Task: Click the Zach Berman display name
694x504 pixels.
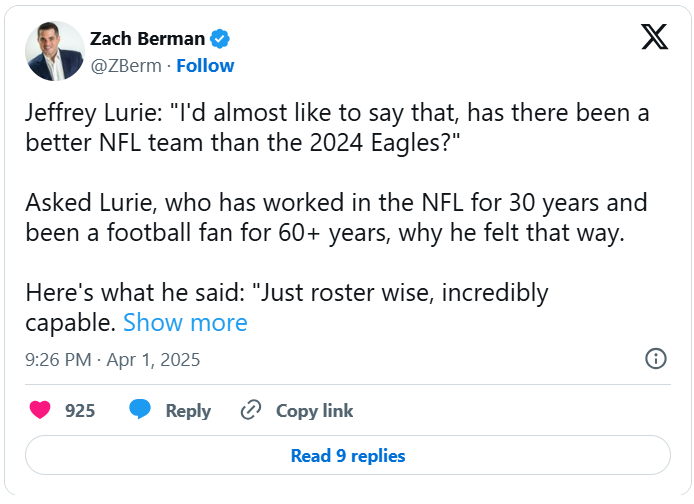Action: [147, 39]
